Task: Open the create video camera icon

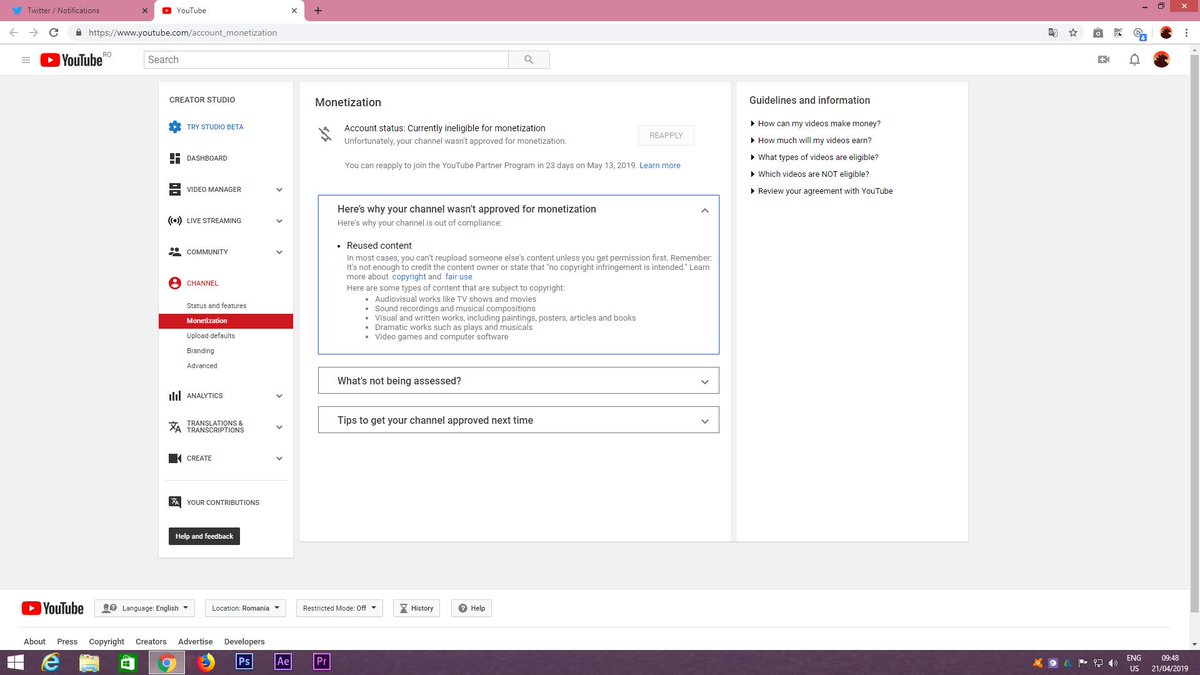Action: (x=1104, y=60)
